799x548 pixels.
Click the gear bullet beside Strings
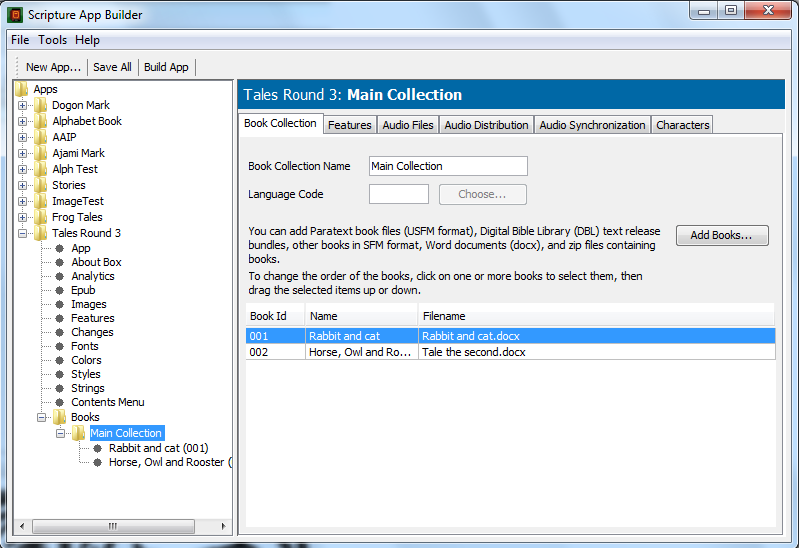point(60,388)
